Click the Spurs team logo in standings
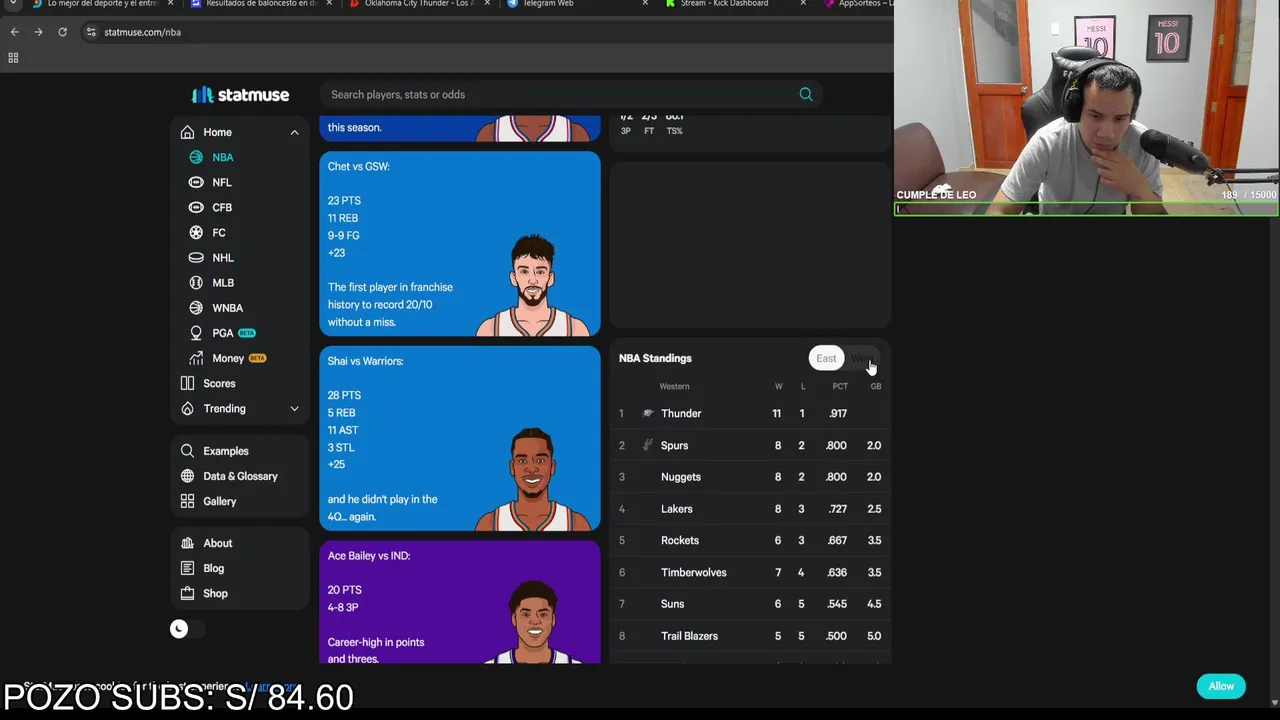 pos(648,445)
